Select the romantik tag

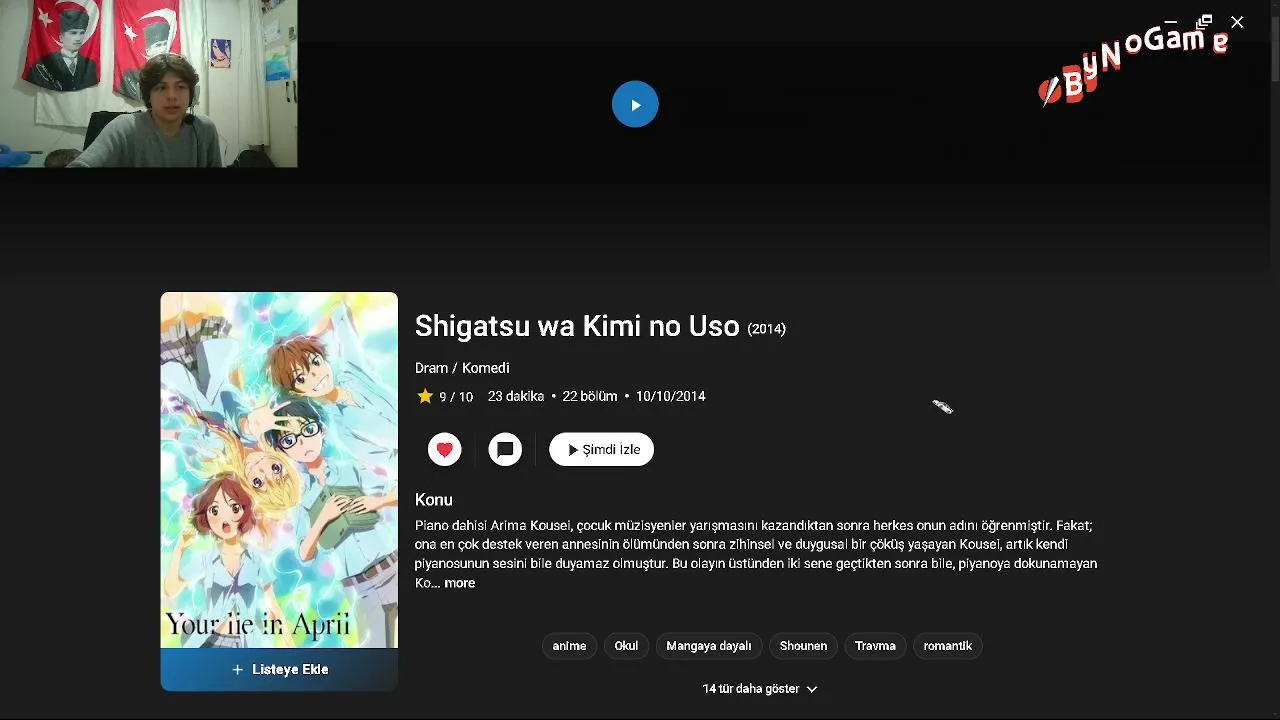coord(948,646)
